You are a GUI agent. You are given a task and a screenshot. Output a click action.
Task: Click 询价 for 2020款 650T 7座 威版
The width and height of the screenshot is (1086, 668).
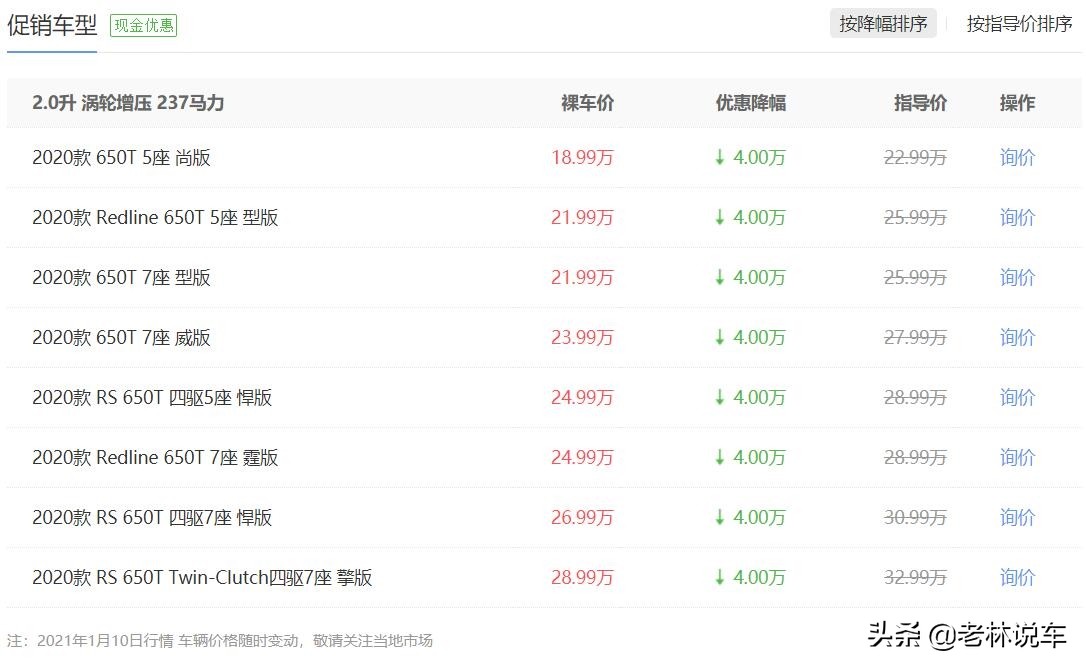(1017, 337)
